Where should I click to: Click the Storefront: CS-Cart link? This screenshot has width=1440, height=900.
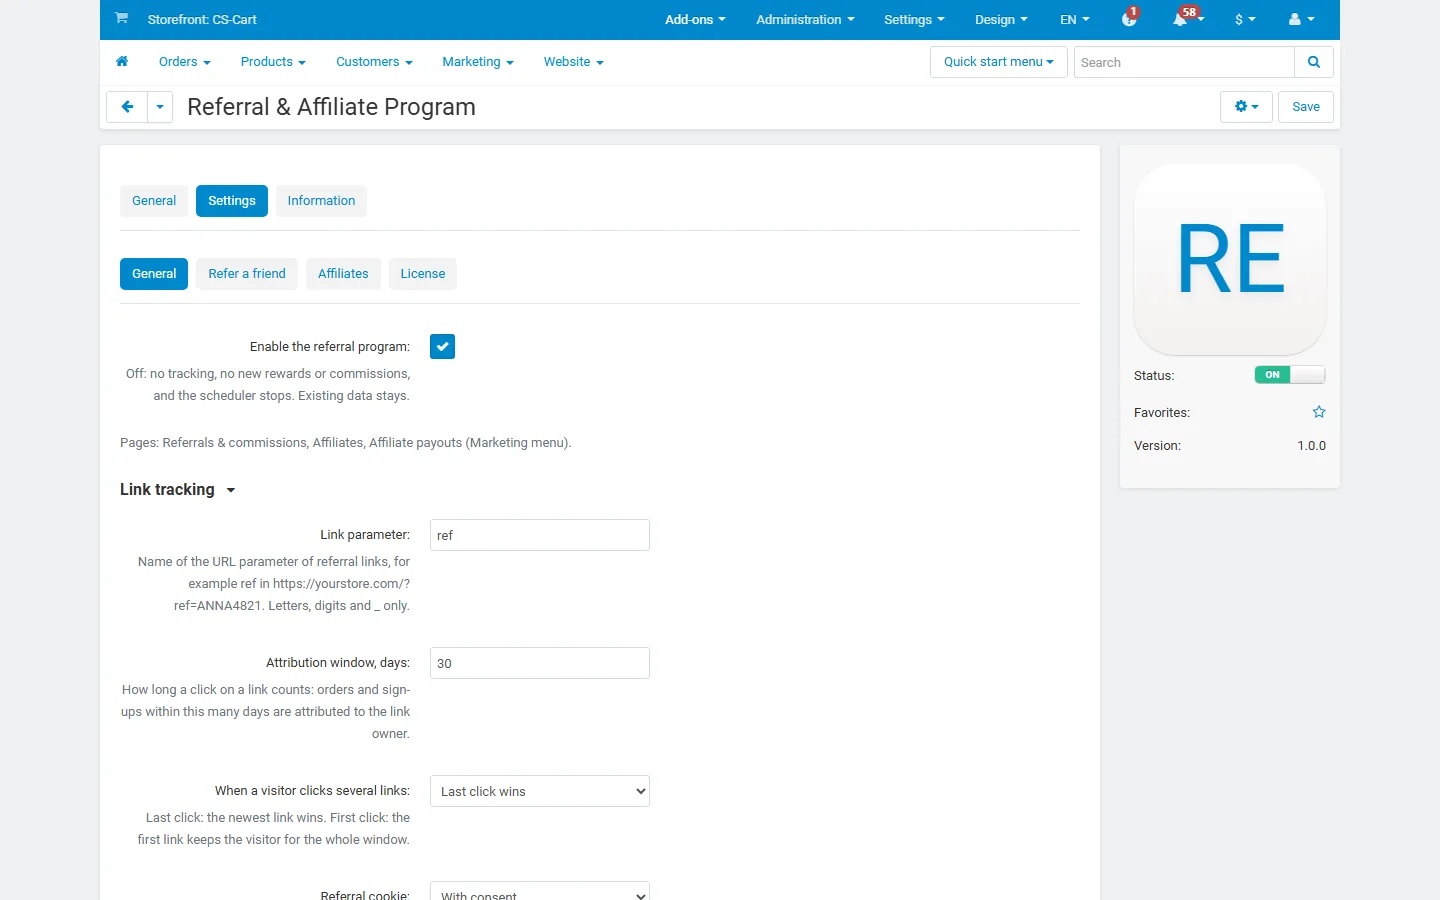point(202,19)
